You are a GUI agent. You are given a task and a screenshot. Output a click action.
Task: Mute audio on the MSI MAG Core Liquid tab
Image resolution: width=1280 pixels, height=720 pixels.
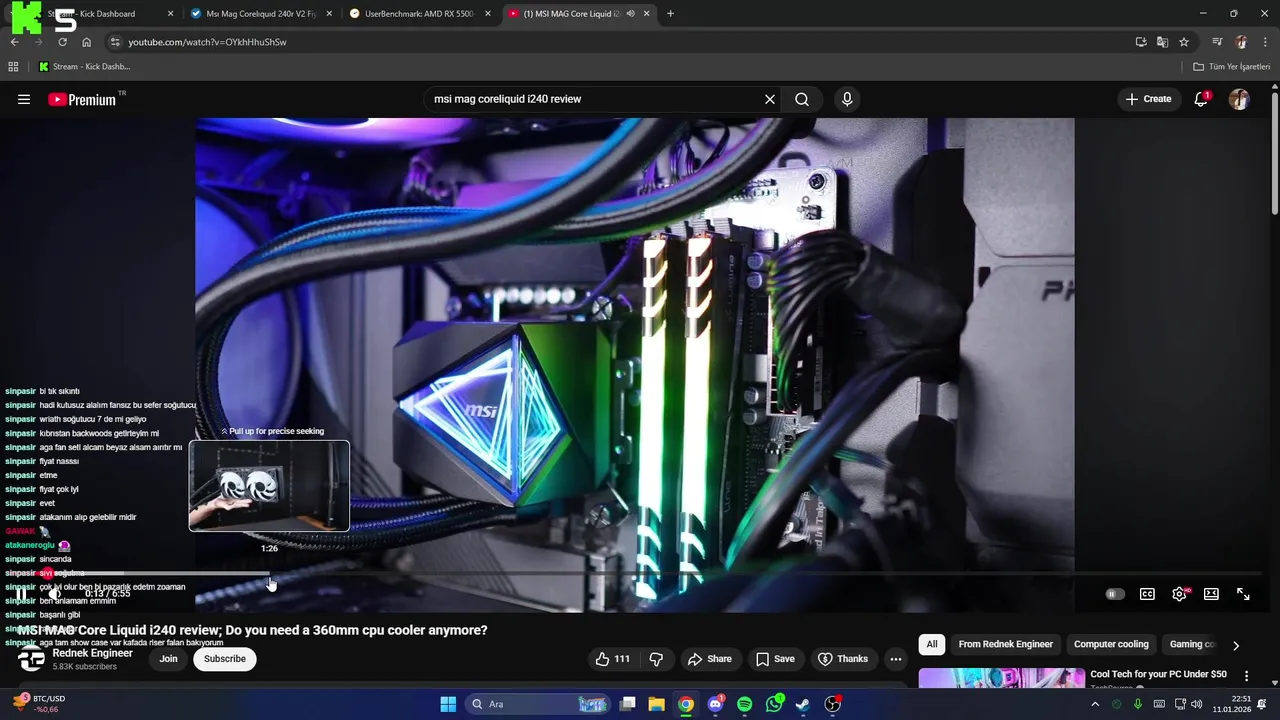click(630, 14)
